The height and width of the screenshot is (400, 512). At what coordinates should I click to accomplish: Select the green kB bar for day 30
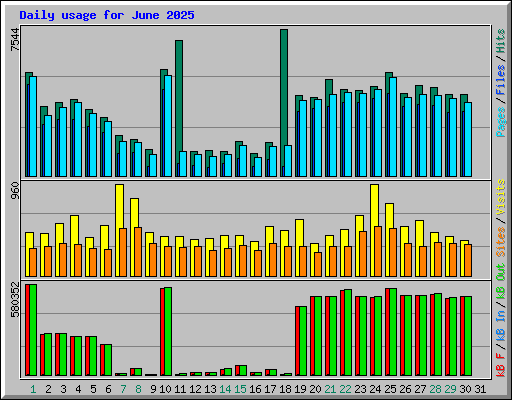pos(468,336)
